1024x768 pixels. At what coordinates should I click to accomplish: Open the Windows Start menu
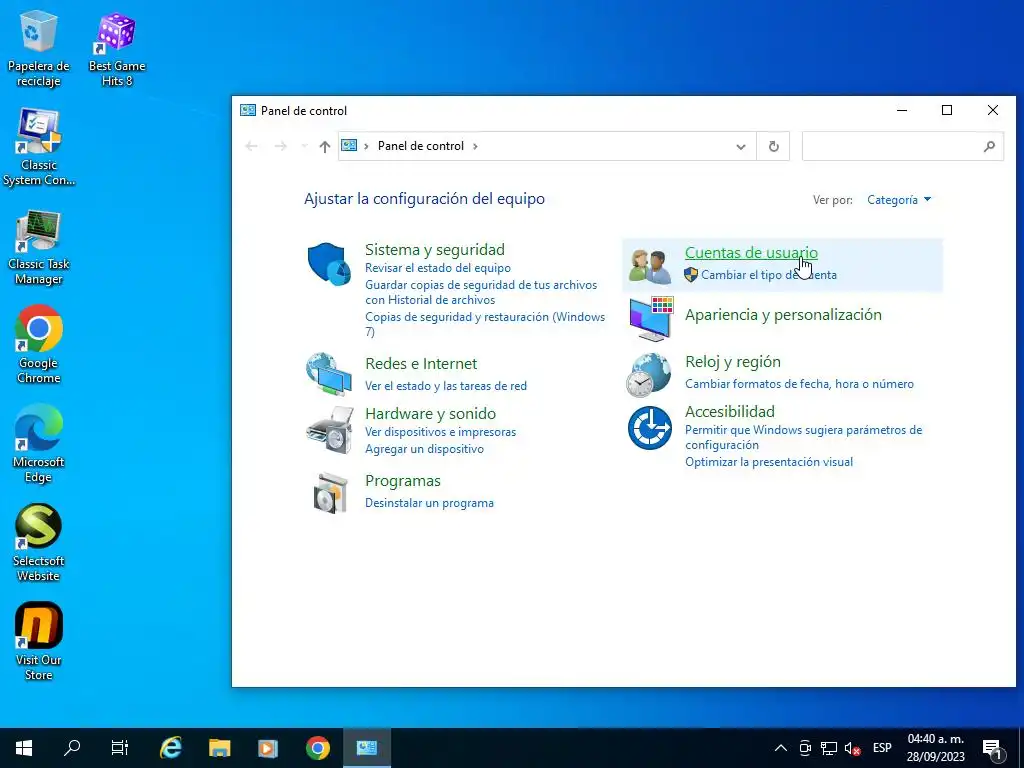click(24, 748)
